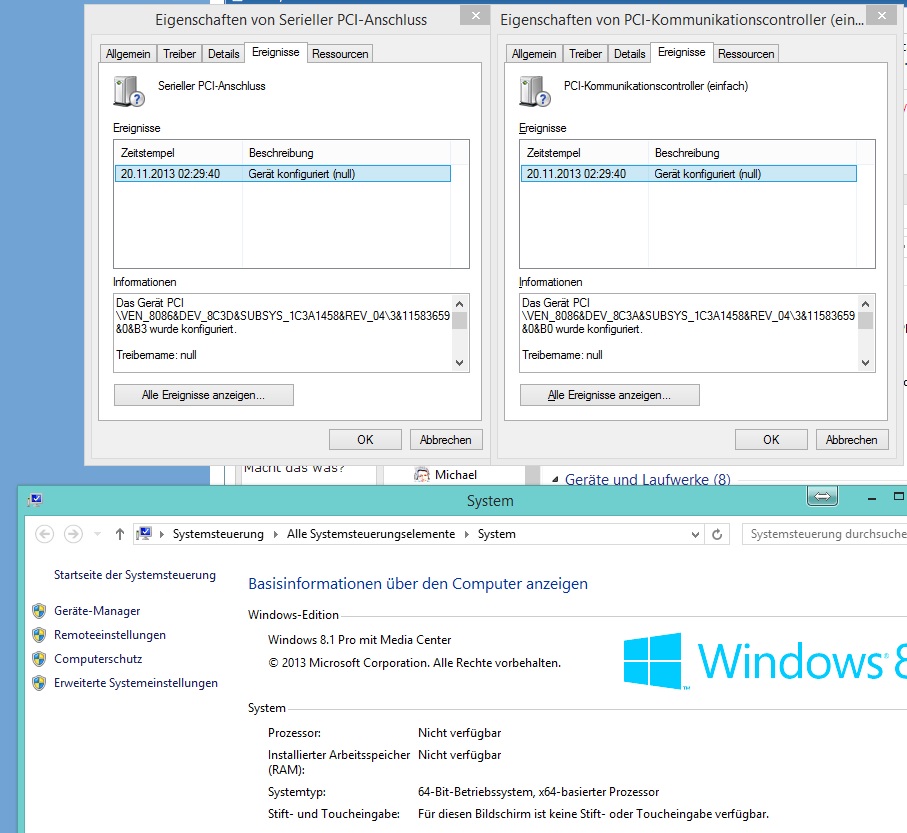Click the System window title bar icon

pos(35,500)
